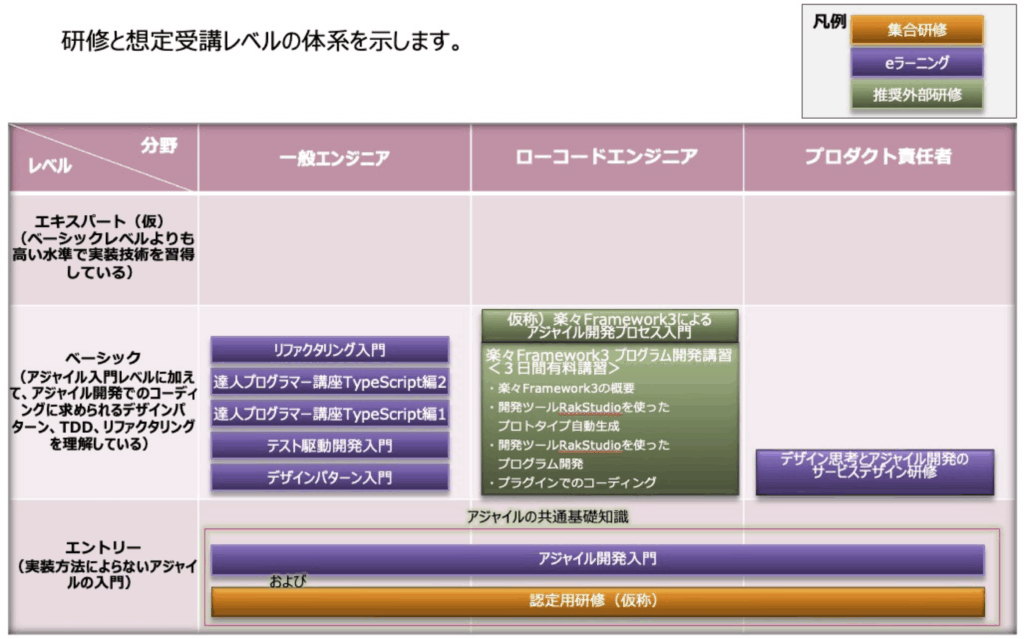Click the 集合研修 orange legend swatch
Viewport: 1024px width, 639px height.
(x=916, y=30)
